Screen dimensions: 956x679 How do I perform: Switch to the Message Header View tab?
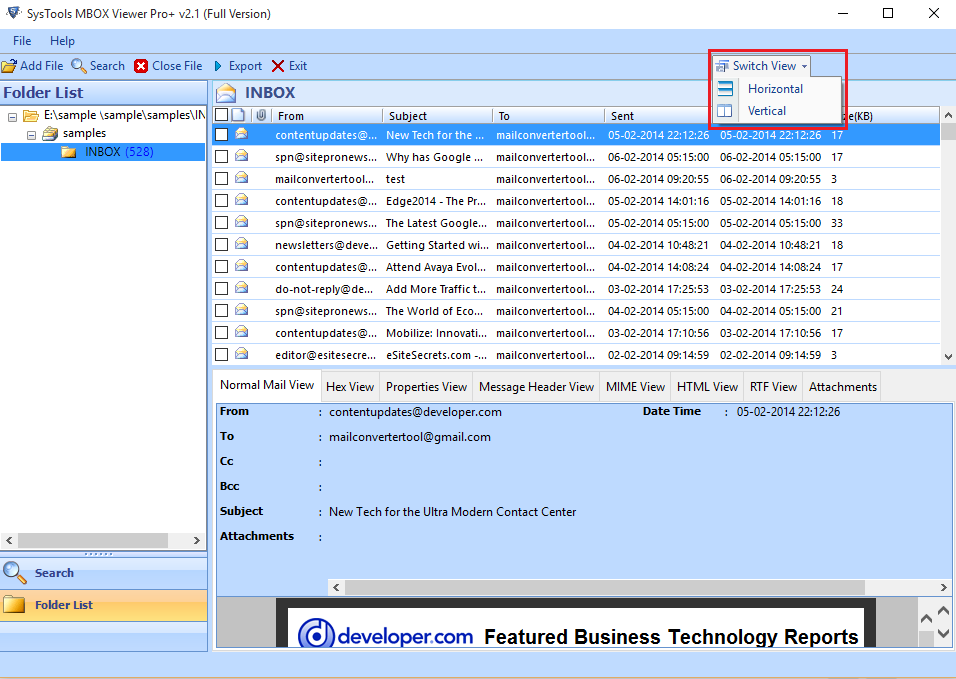point(537,386)
